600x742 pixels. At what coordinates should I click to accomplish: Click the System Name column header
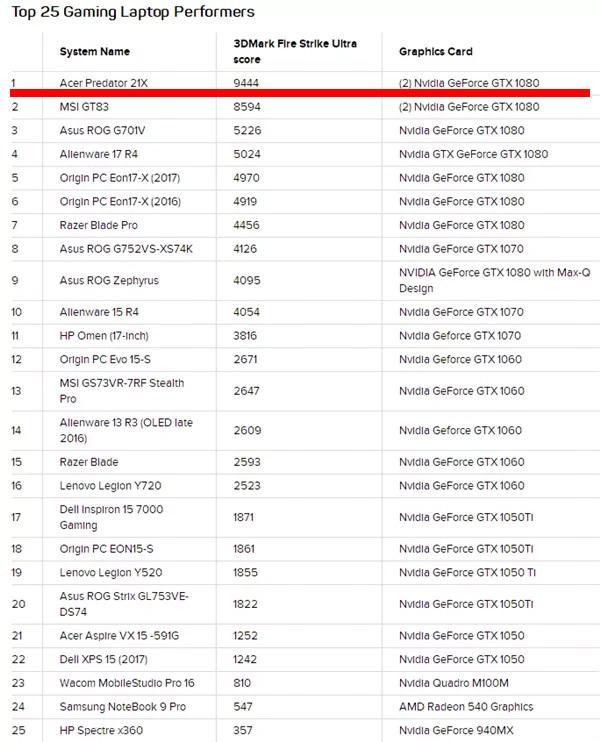point(94,51)
